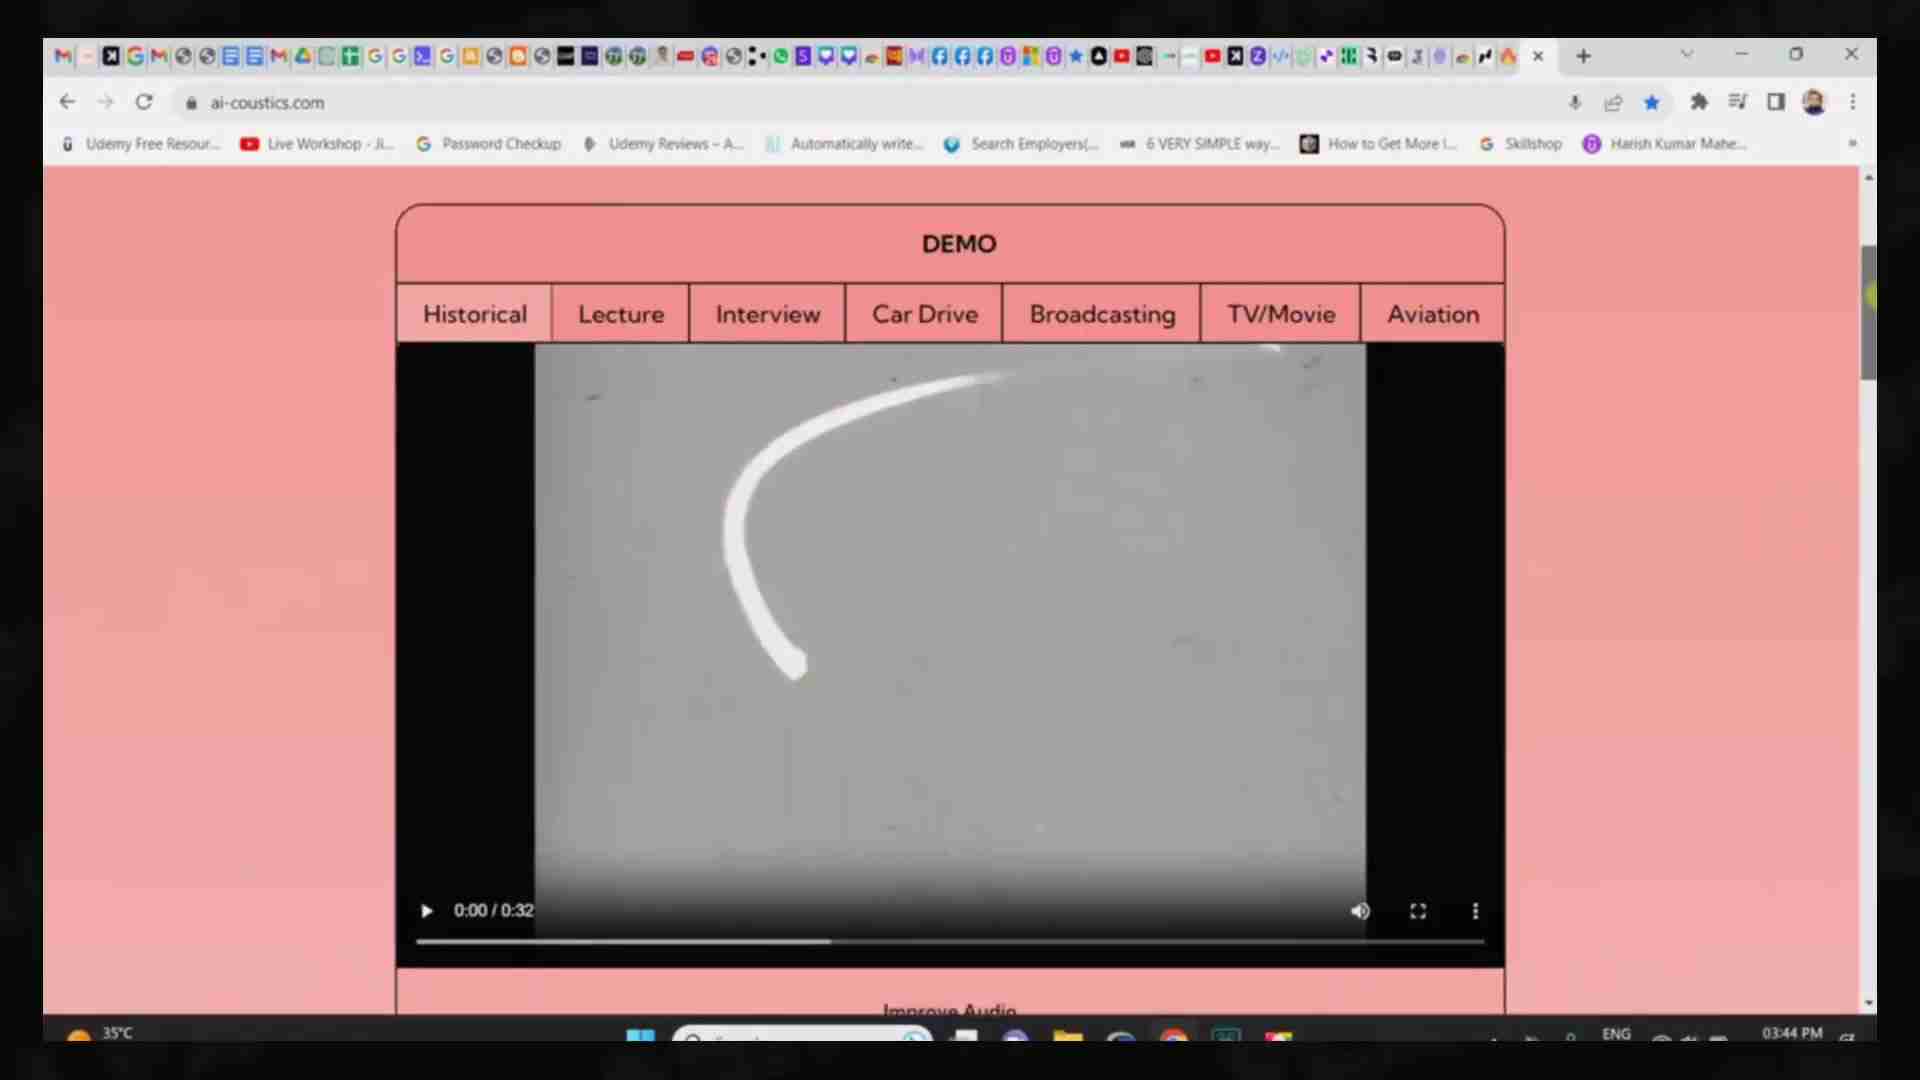Enter fullscreen mode on video
1920x1080 pixels.
pyautogui.click(x=1418, y=911)
